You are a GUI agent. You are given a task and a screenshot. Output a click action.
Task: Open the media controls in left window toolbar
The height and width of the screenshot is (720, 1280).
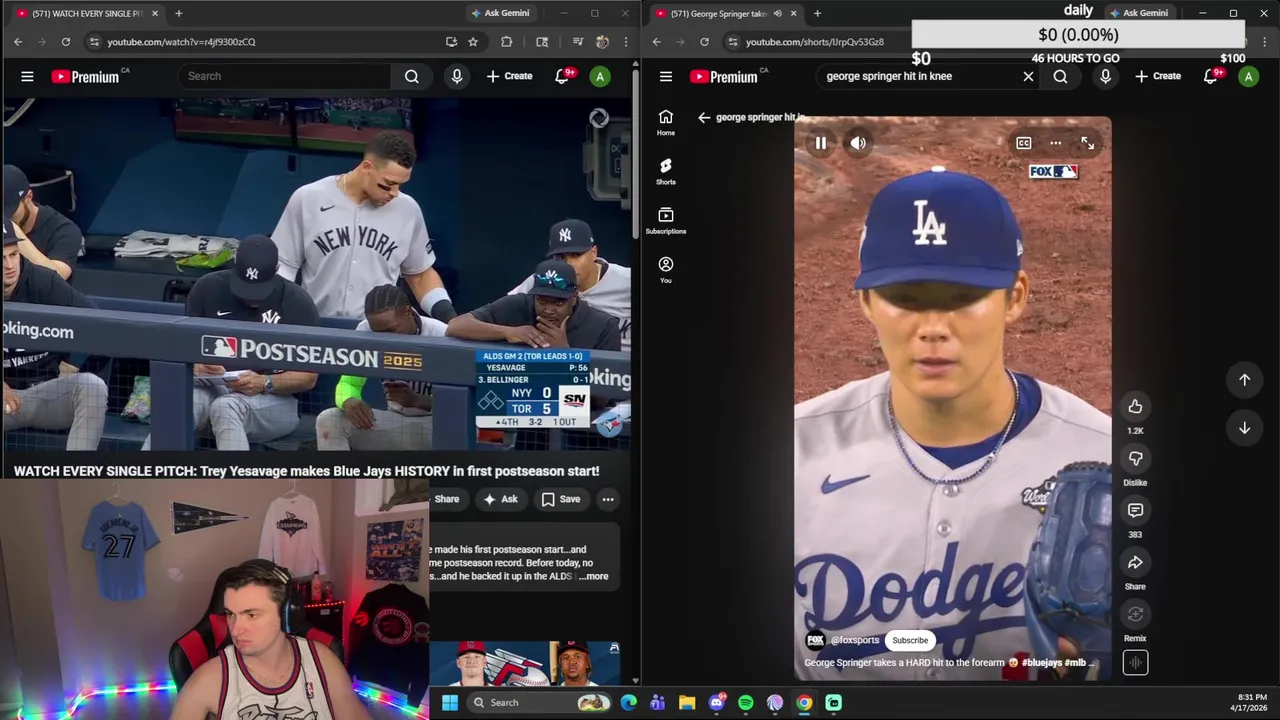[x=577, y=42]
